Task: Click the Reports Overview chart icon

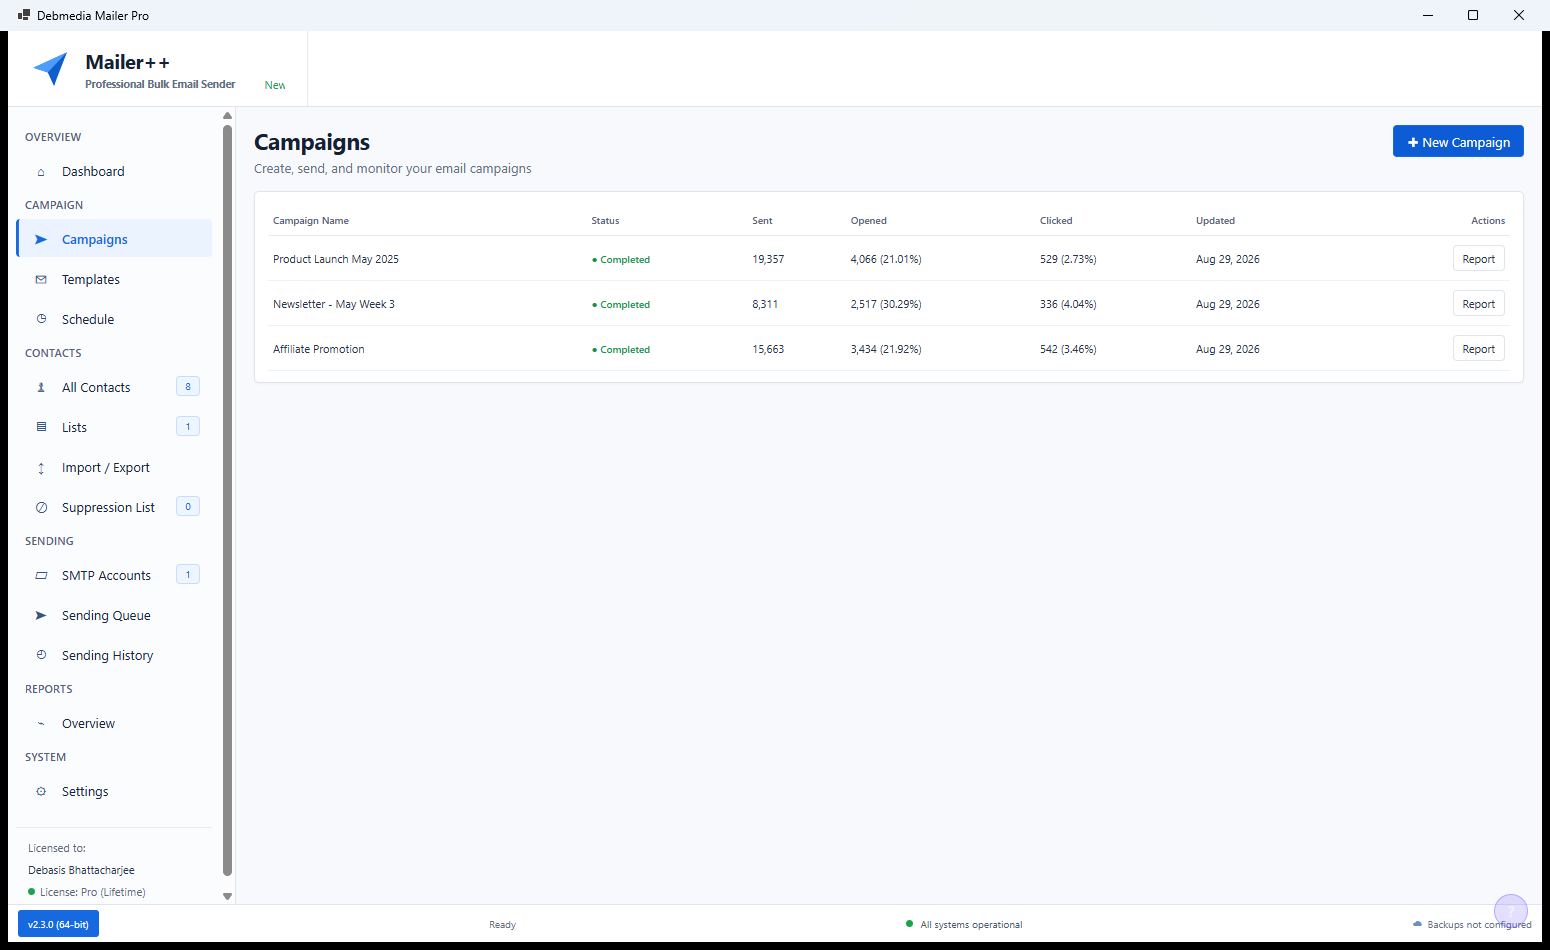Action: (41, 724)
